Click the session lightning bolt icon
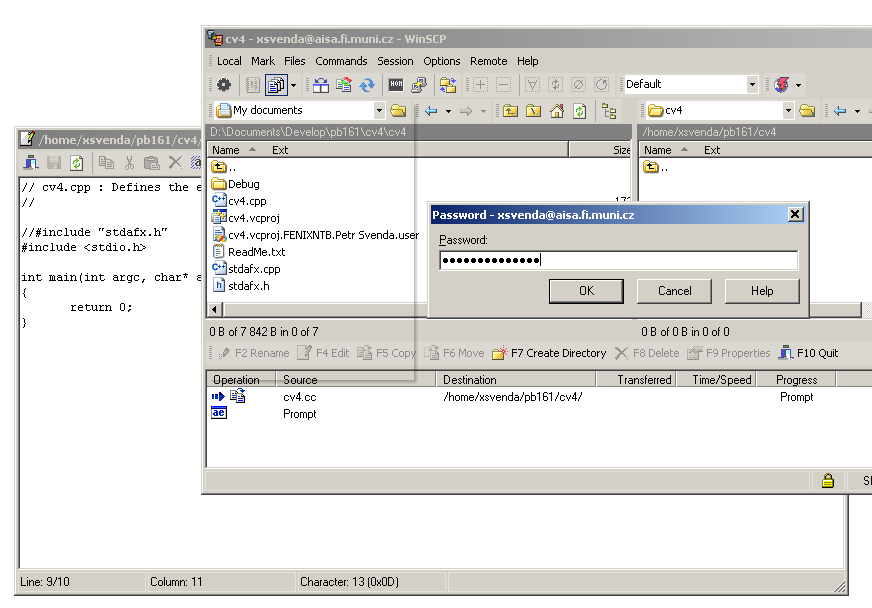Image resolution: width=872 pixels, height=608 pixels. [x=781, y=85]
